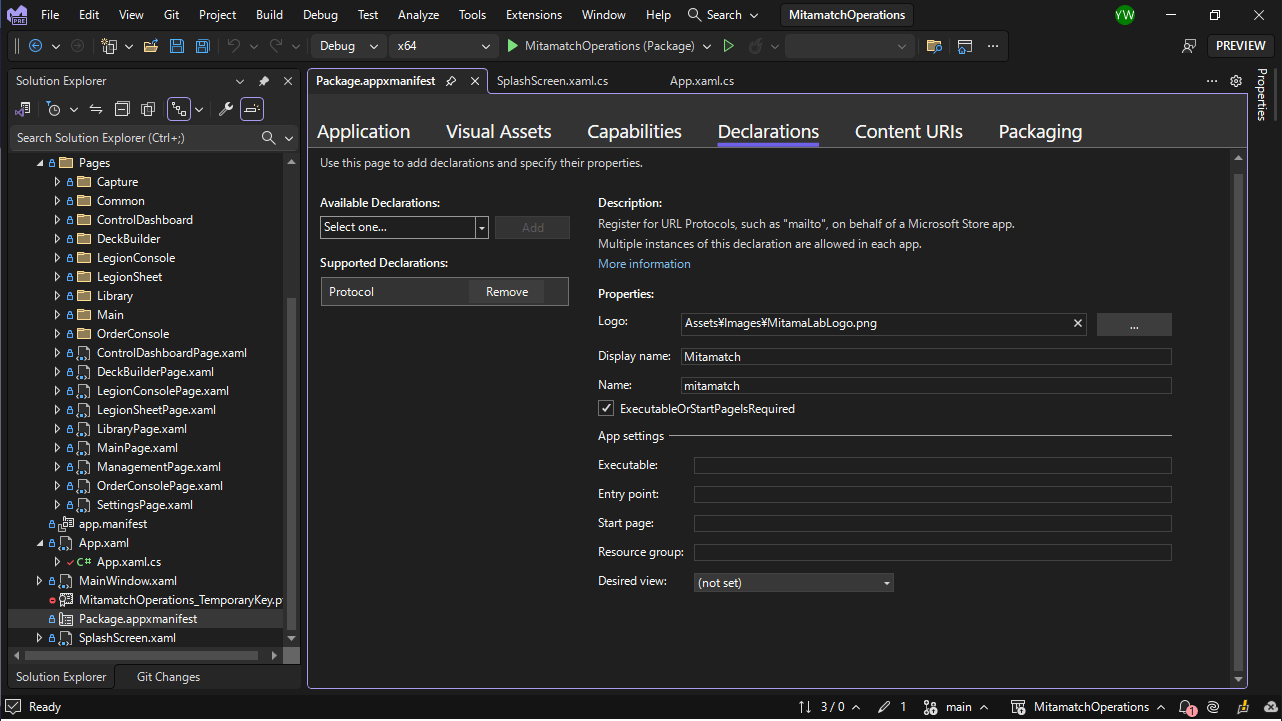Screen dimensions: 1282x721
Task: Open the More information link
Action: pyautogui.click(x=644, y=264)
